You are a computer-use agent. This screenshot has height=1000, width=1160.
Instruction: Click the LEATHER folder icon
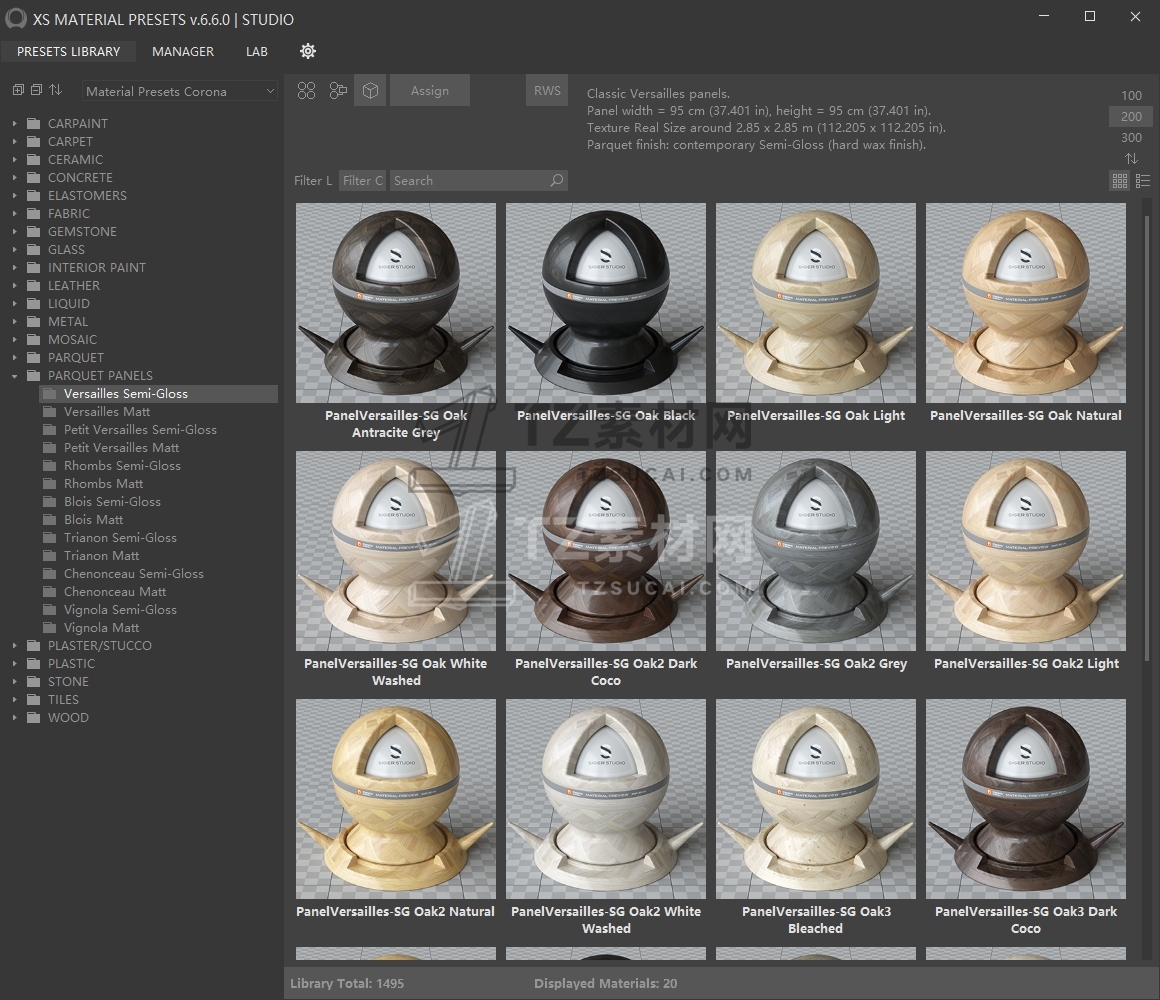[33, 286]
